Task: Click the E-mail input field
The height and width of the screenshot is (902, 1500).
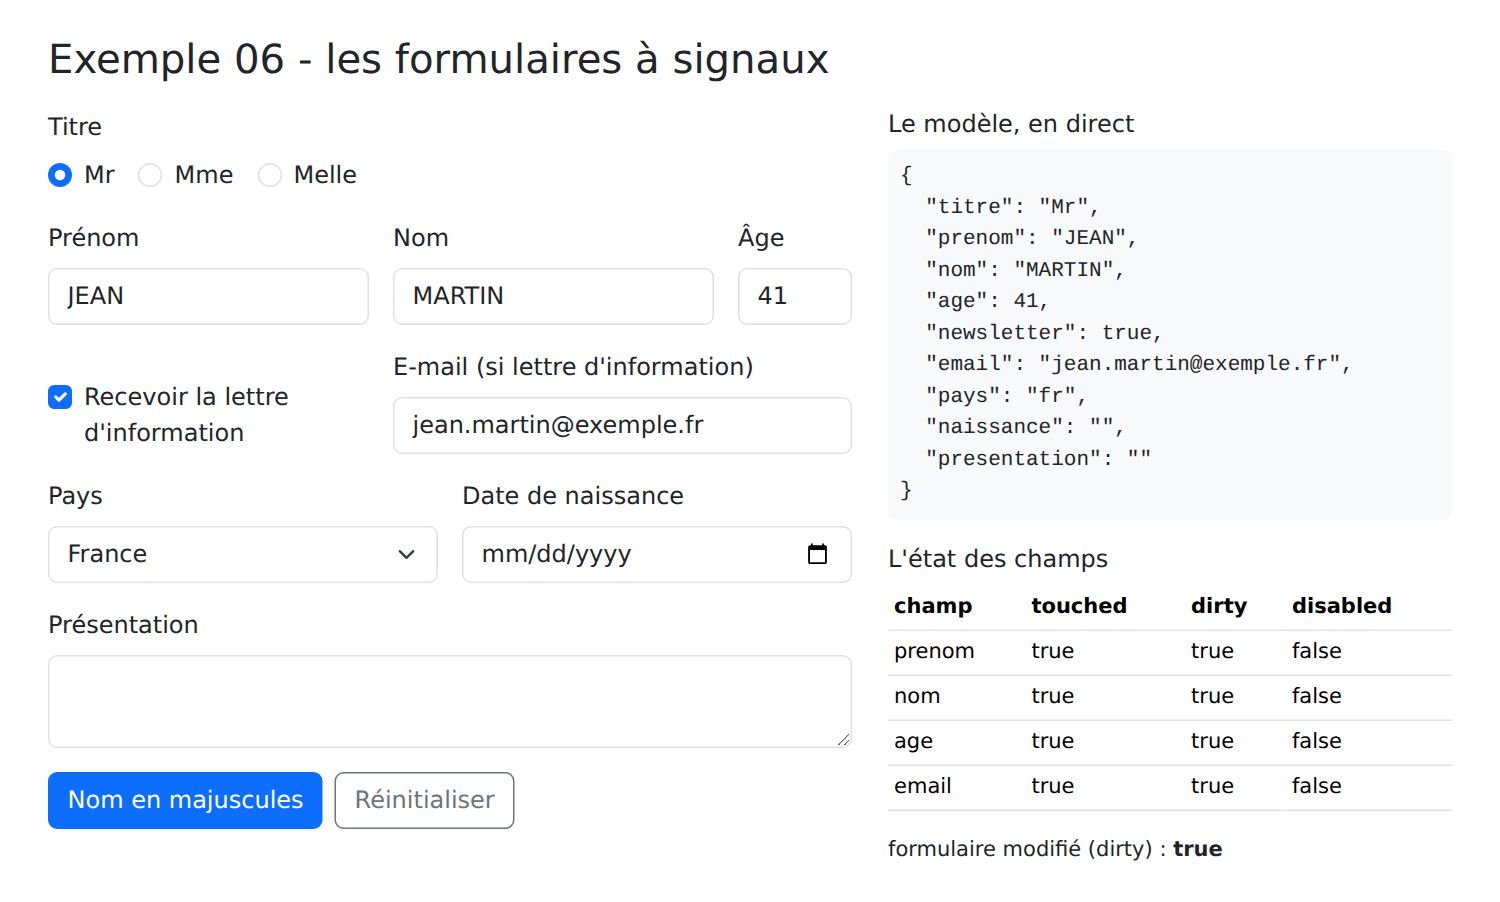Action: (622, 425)
